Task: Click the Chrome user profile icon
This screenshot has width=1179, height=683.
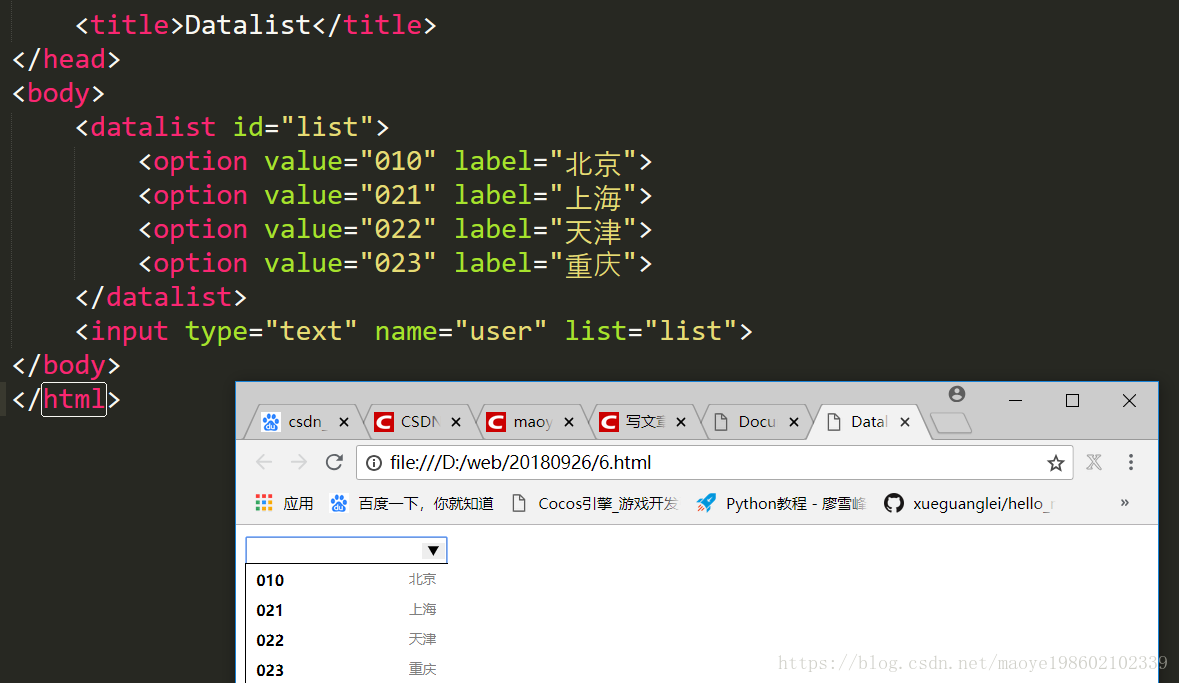Action: click(956, 394)
